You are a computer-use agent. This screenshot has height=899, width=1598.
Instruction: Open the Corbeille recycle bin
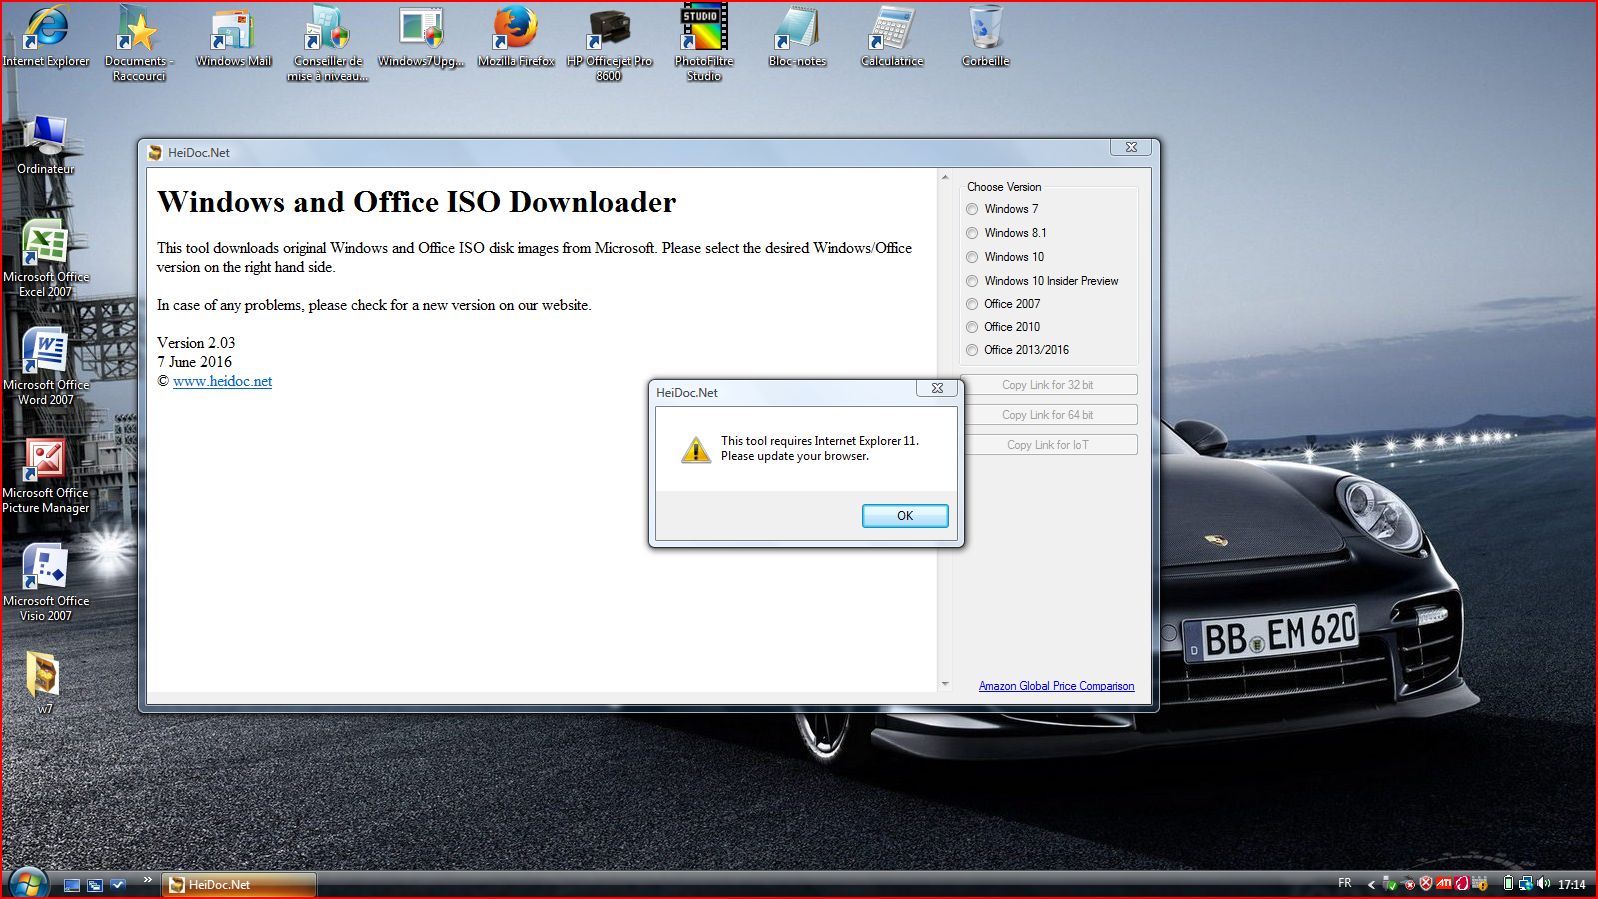pyautogui.click(x=985, y=31)
